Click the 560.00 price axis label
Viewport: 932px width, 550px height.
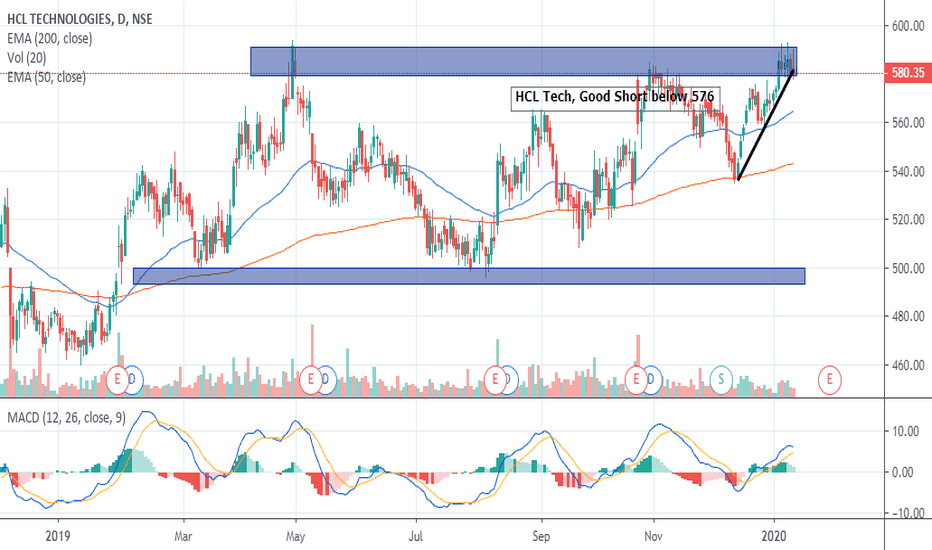tap(908, 123)
